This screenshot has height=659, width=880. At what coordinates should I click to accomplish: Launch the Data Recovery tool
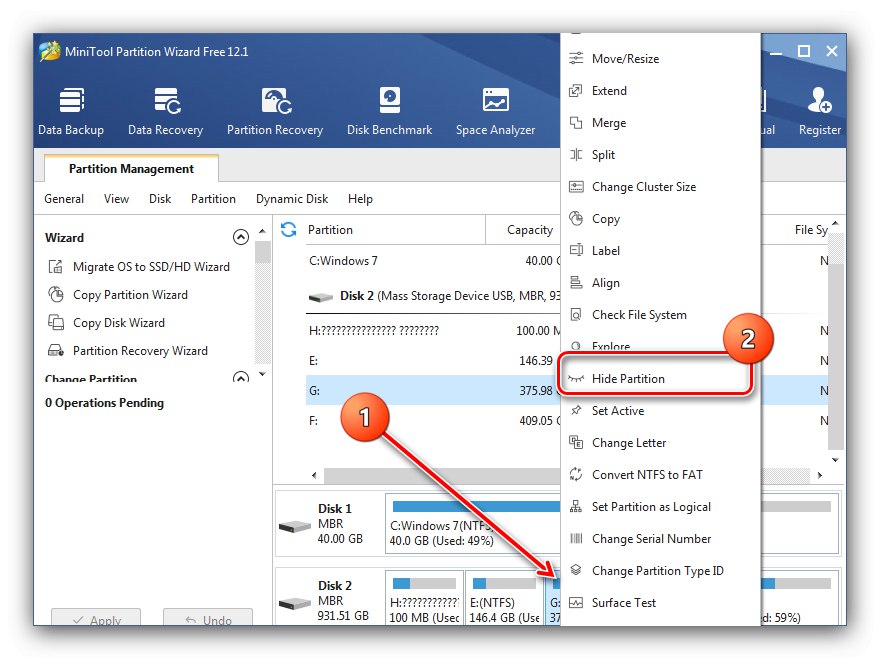(166, 111)
